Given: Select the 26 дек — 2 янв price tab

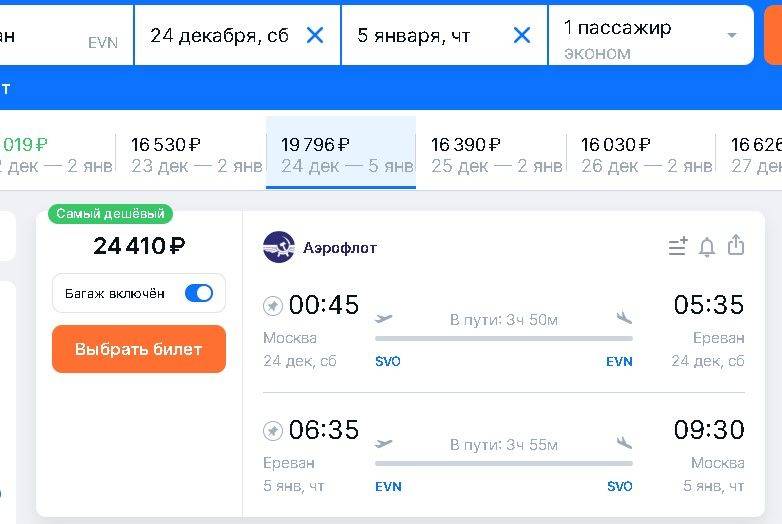Looking at the screenshot, I should click(645, 155).
